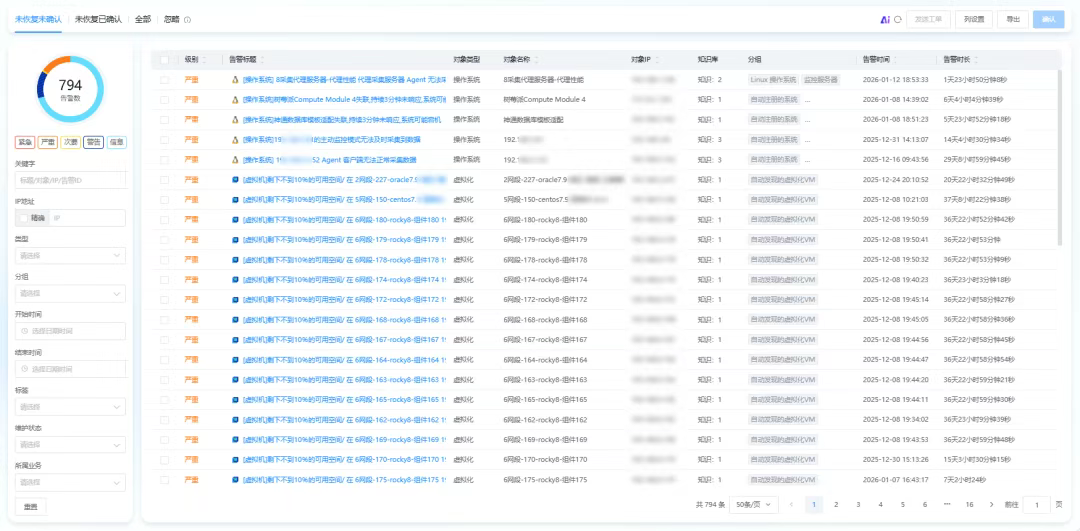Check the box for the first alarm row
1080x531 pixels.
tap(165, 79)
